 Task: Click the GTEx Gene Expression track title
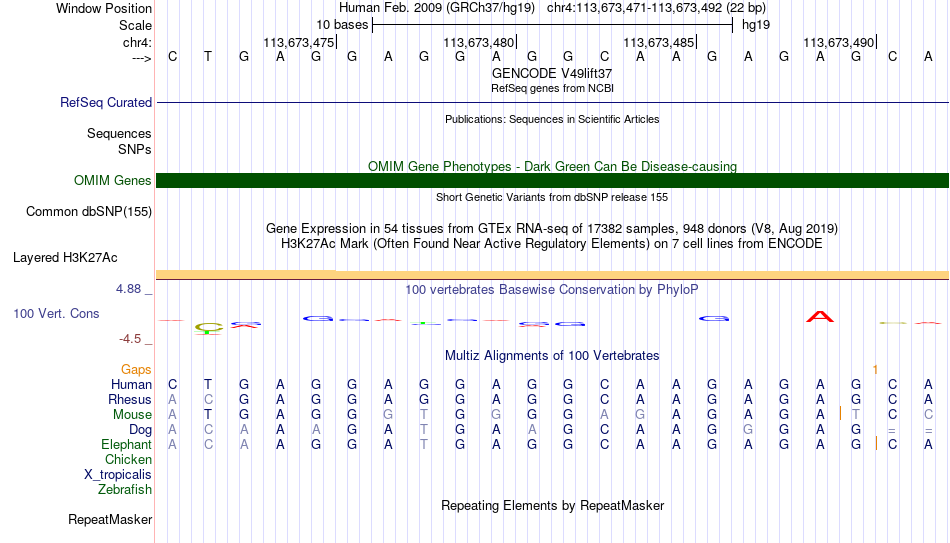552,228
